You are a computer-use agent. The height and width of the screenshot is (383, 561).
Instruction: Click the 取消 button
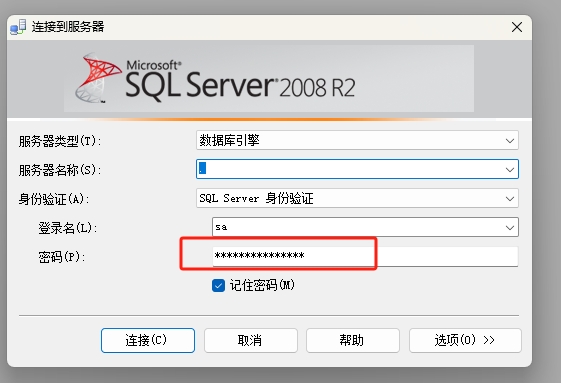250,340
